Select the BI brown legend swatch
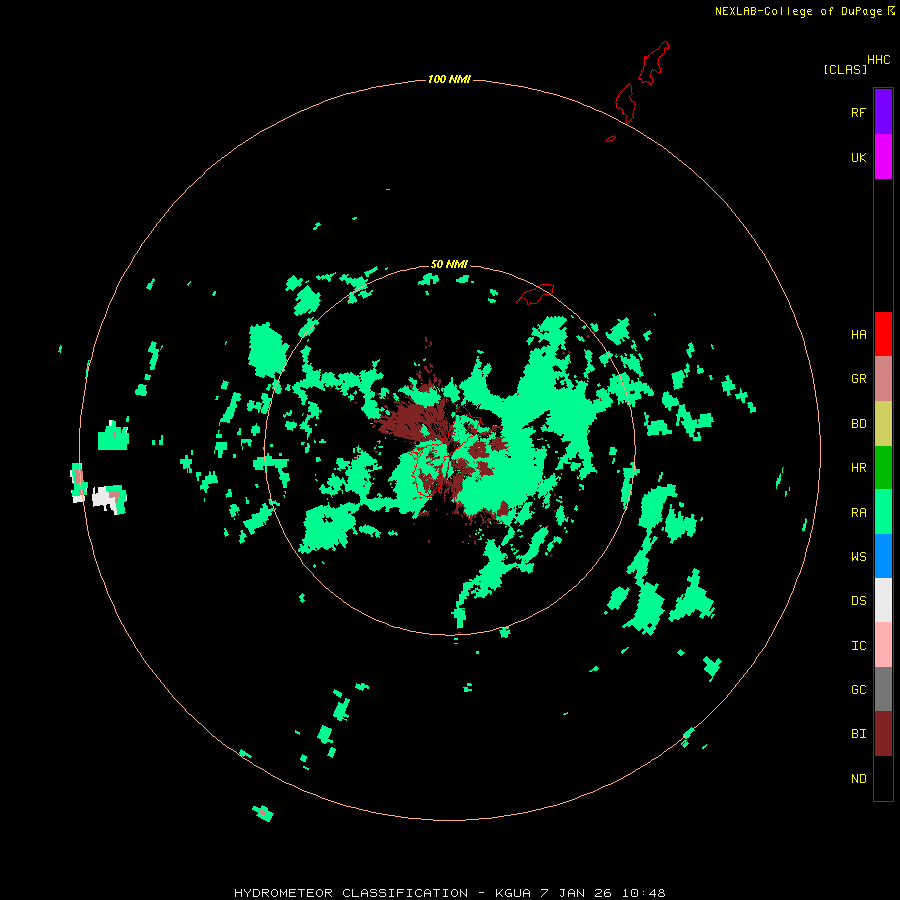The width and height of the screenshot is (900, 900). coord(883,734)
